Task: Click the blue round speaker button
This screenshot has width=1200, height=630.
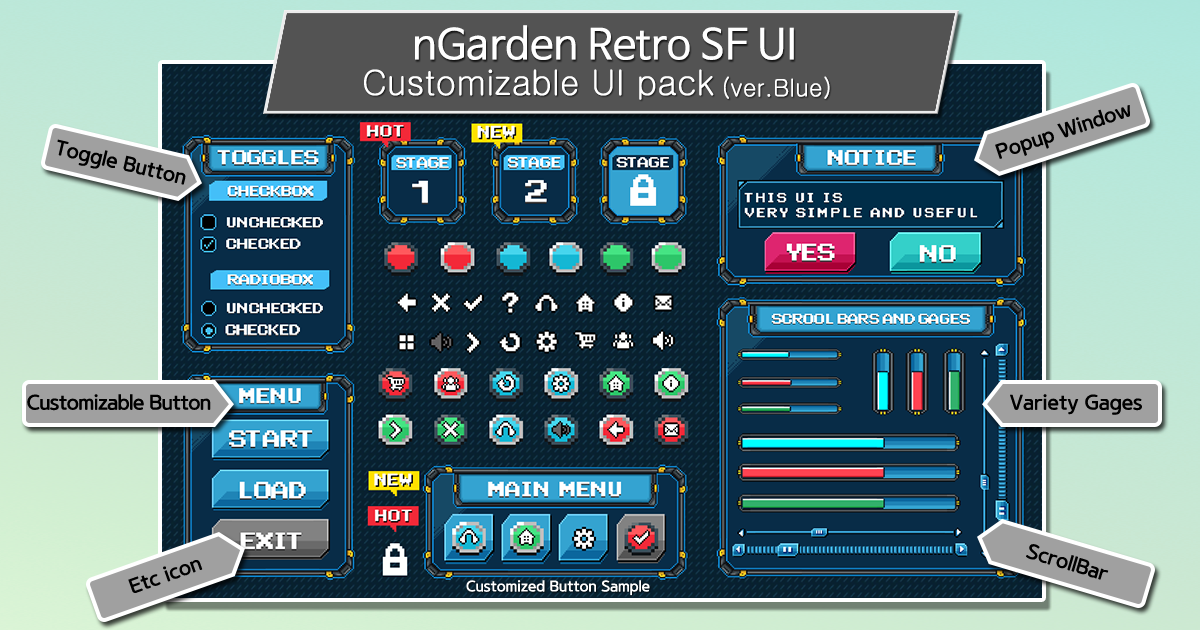Action: coord(560,430)
